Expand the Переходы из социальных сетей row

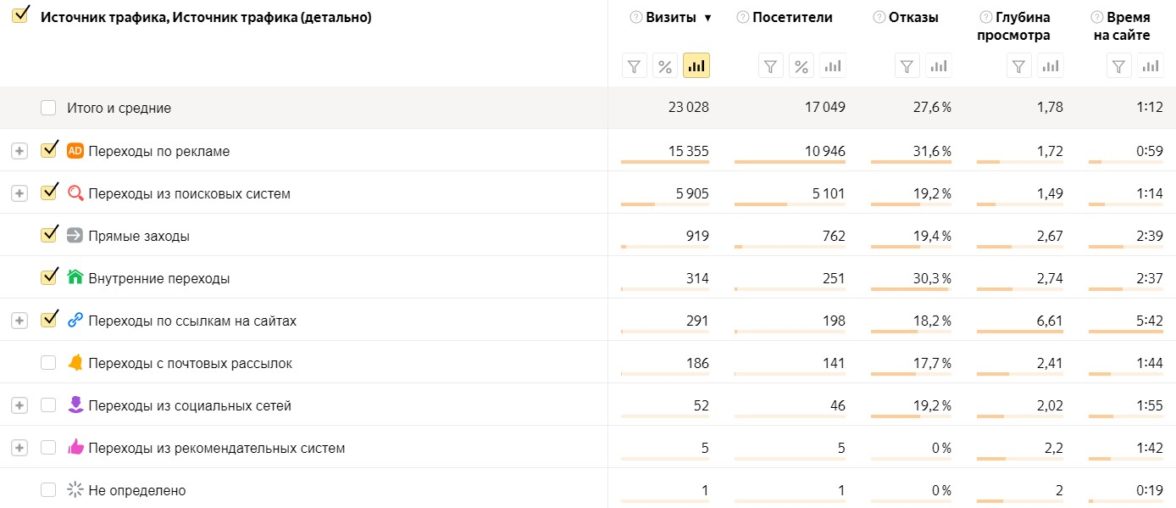coord(18,405)
